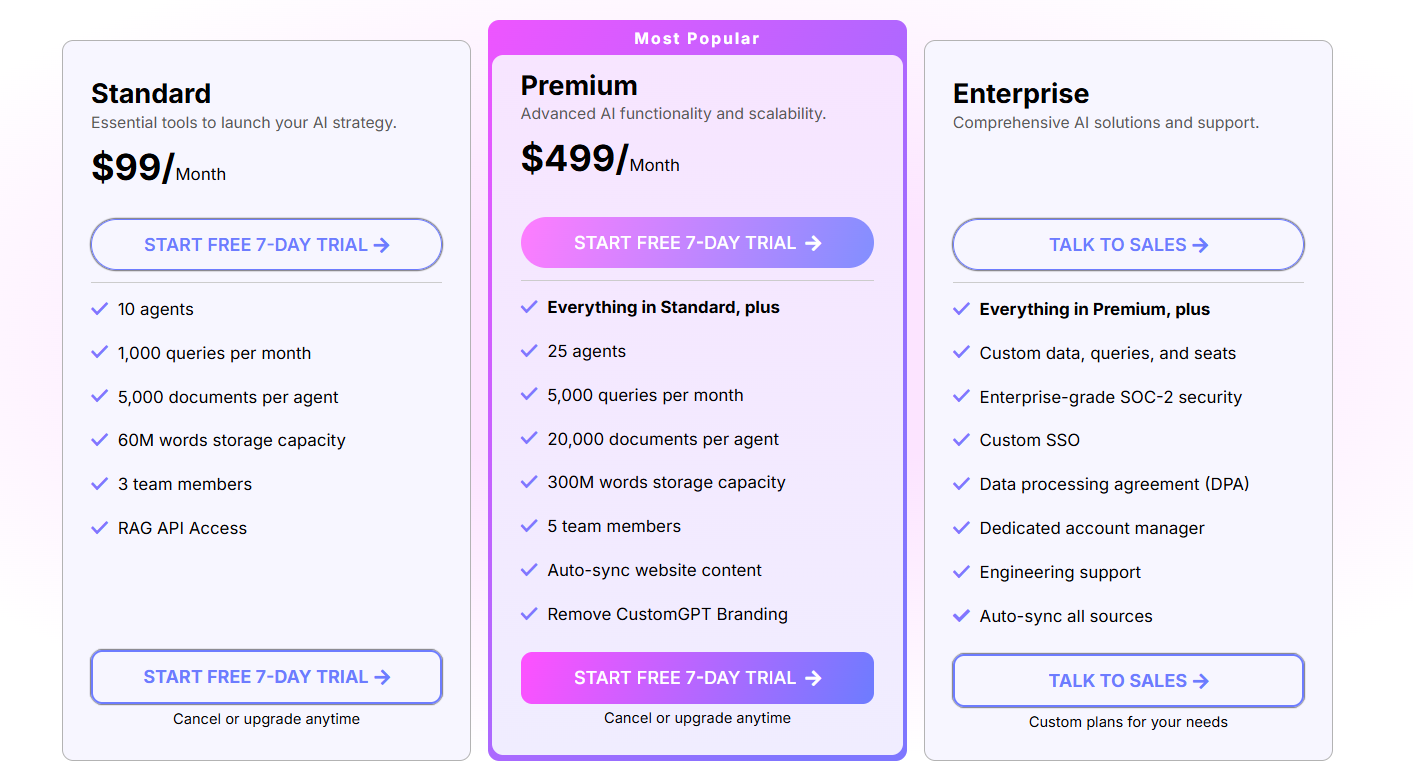
Task: Click checkmark beside 10 agents
Action: tap(99, 309)
